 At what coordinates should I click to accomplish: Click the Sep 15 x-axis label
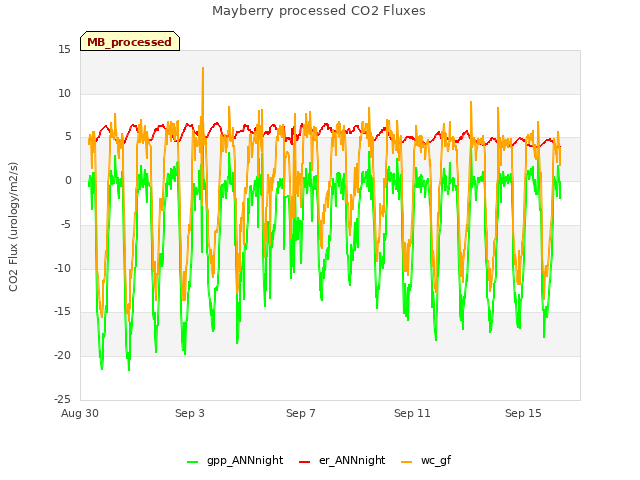point(523,413)
